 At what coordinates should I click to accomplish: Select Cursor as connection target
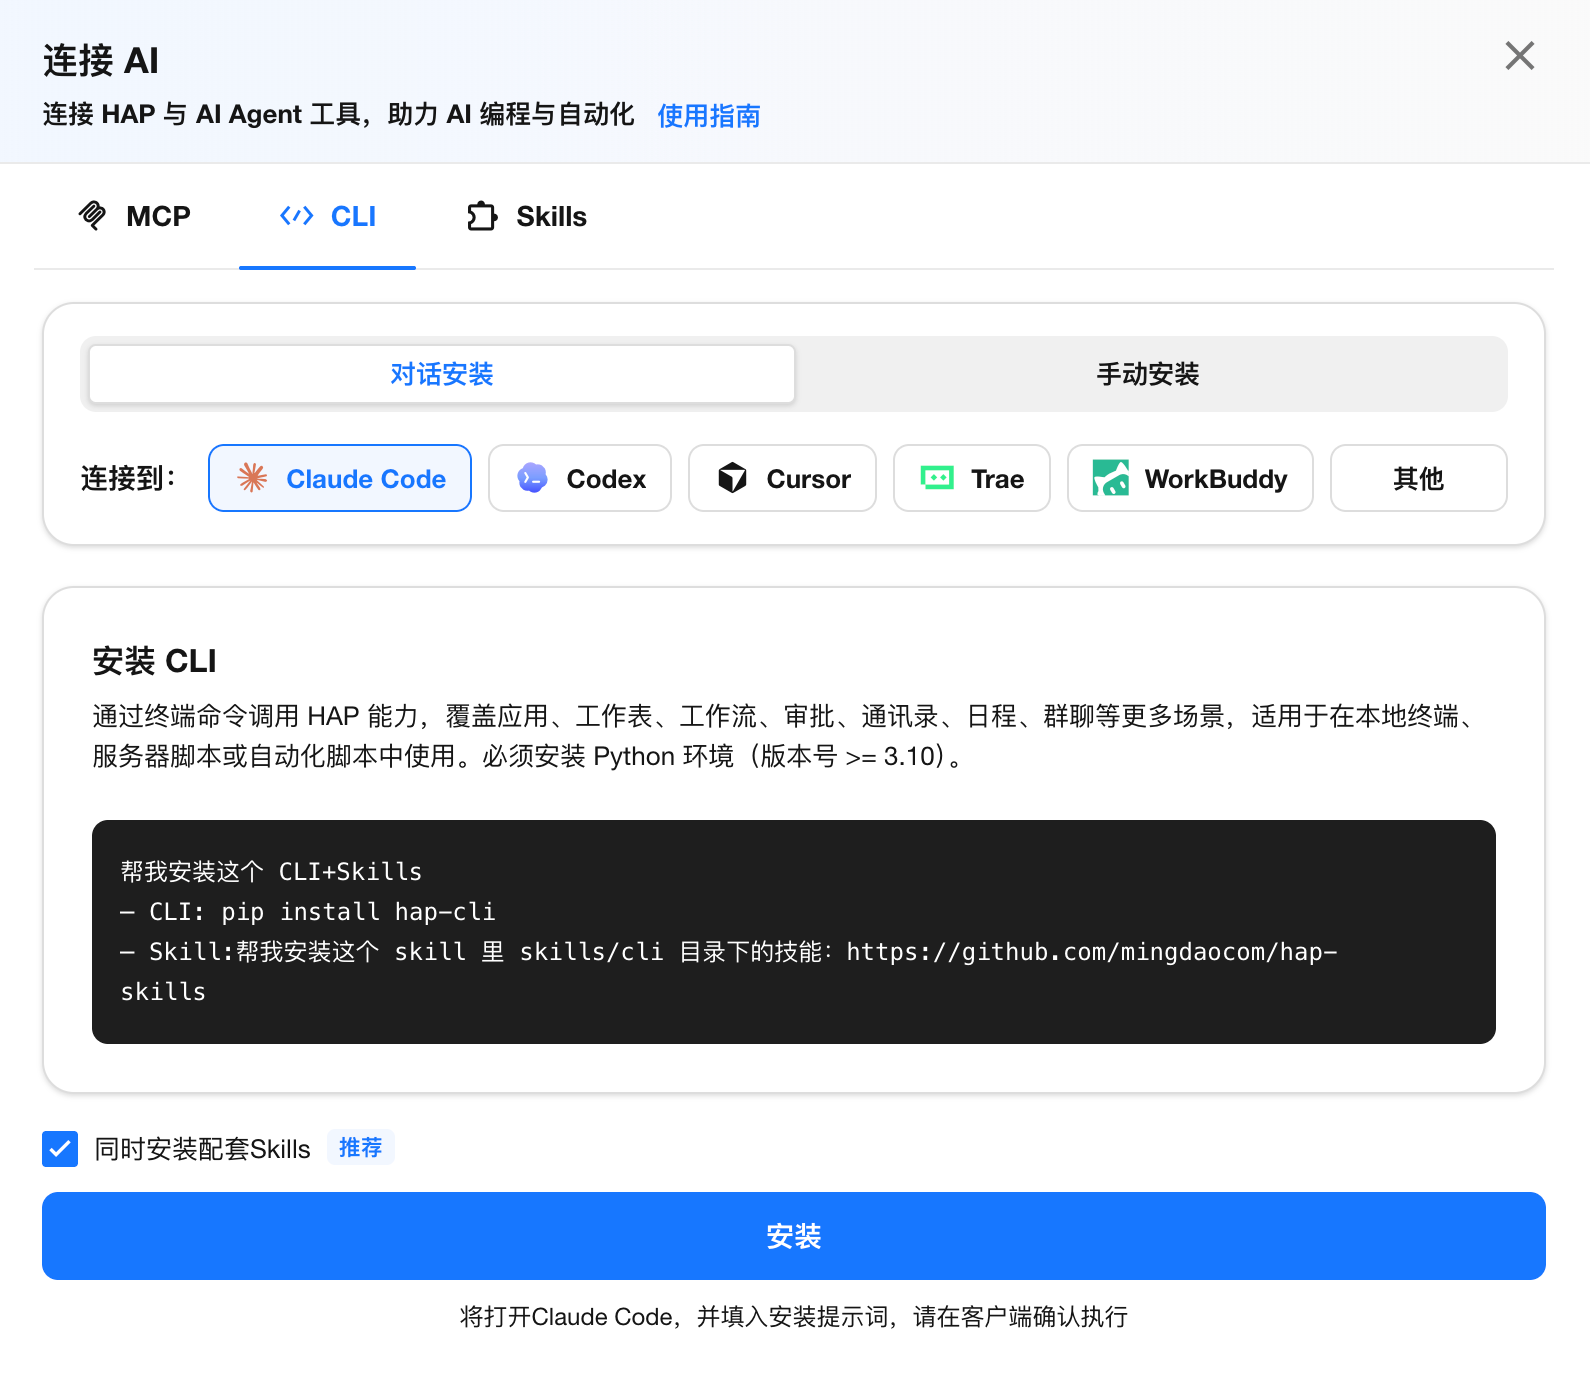point(782,478)
